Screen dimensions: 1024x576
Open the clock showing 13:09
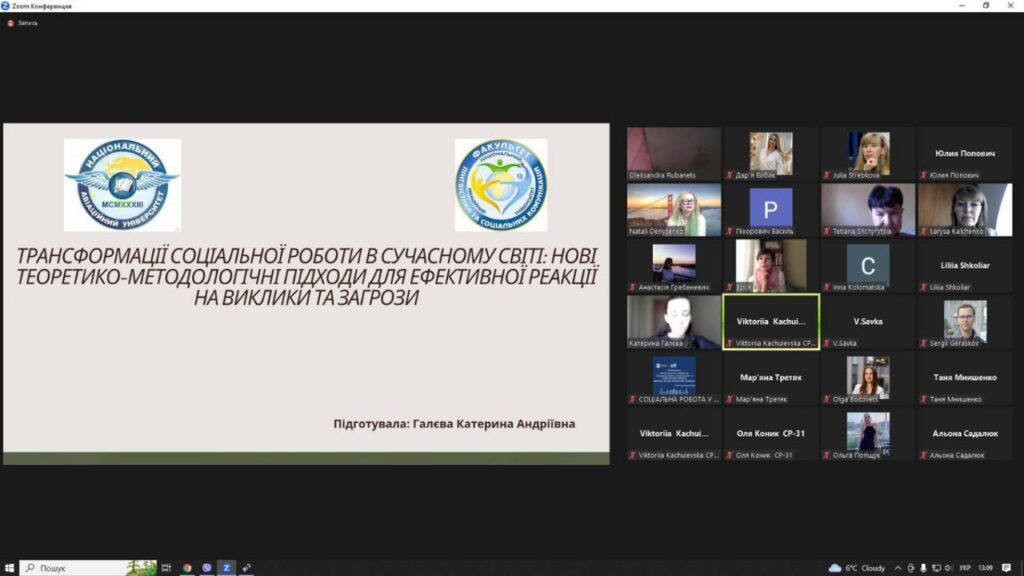coord(984,567)
